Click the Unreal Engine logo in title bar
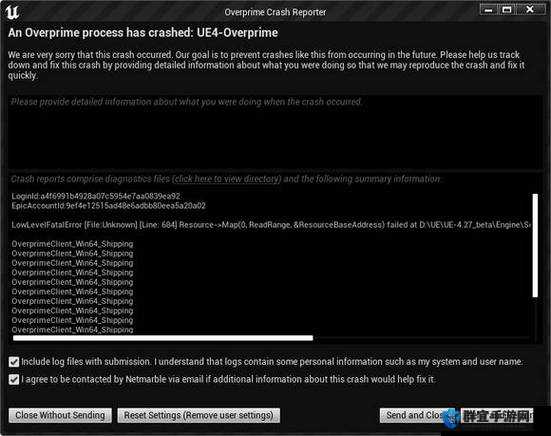 (x=12, y=12)
